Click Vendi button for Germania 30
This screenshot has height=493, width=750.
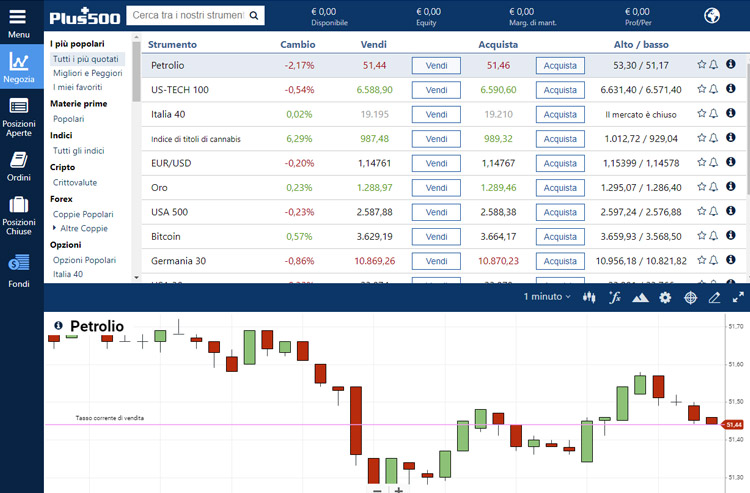tap(436, 261)
